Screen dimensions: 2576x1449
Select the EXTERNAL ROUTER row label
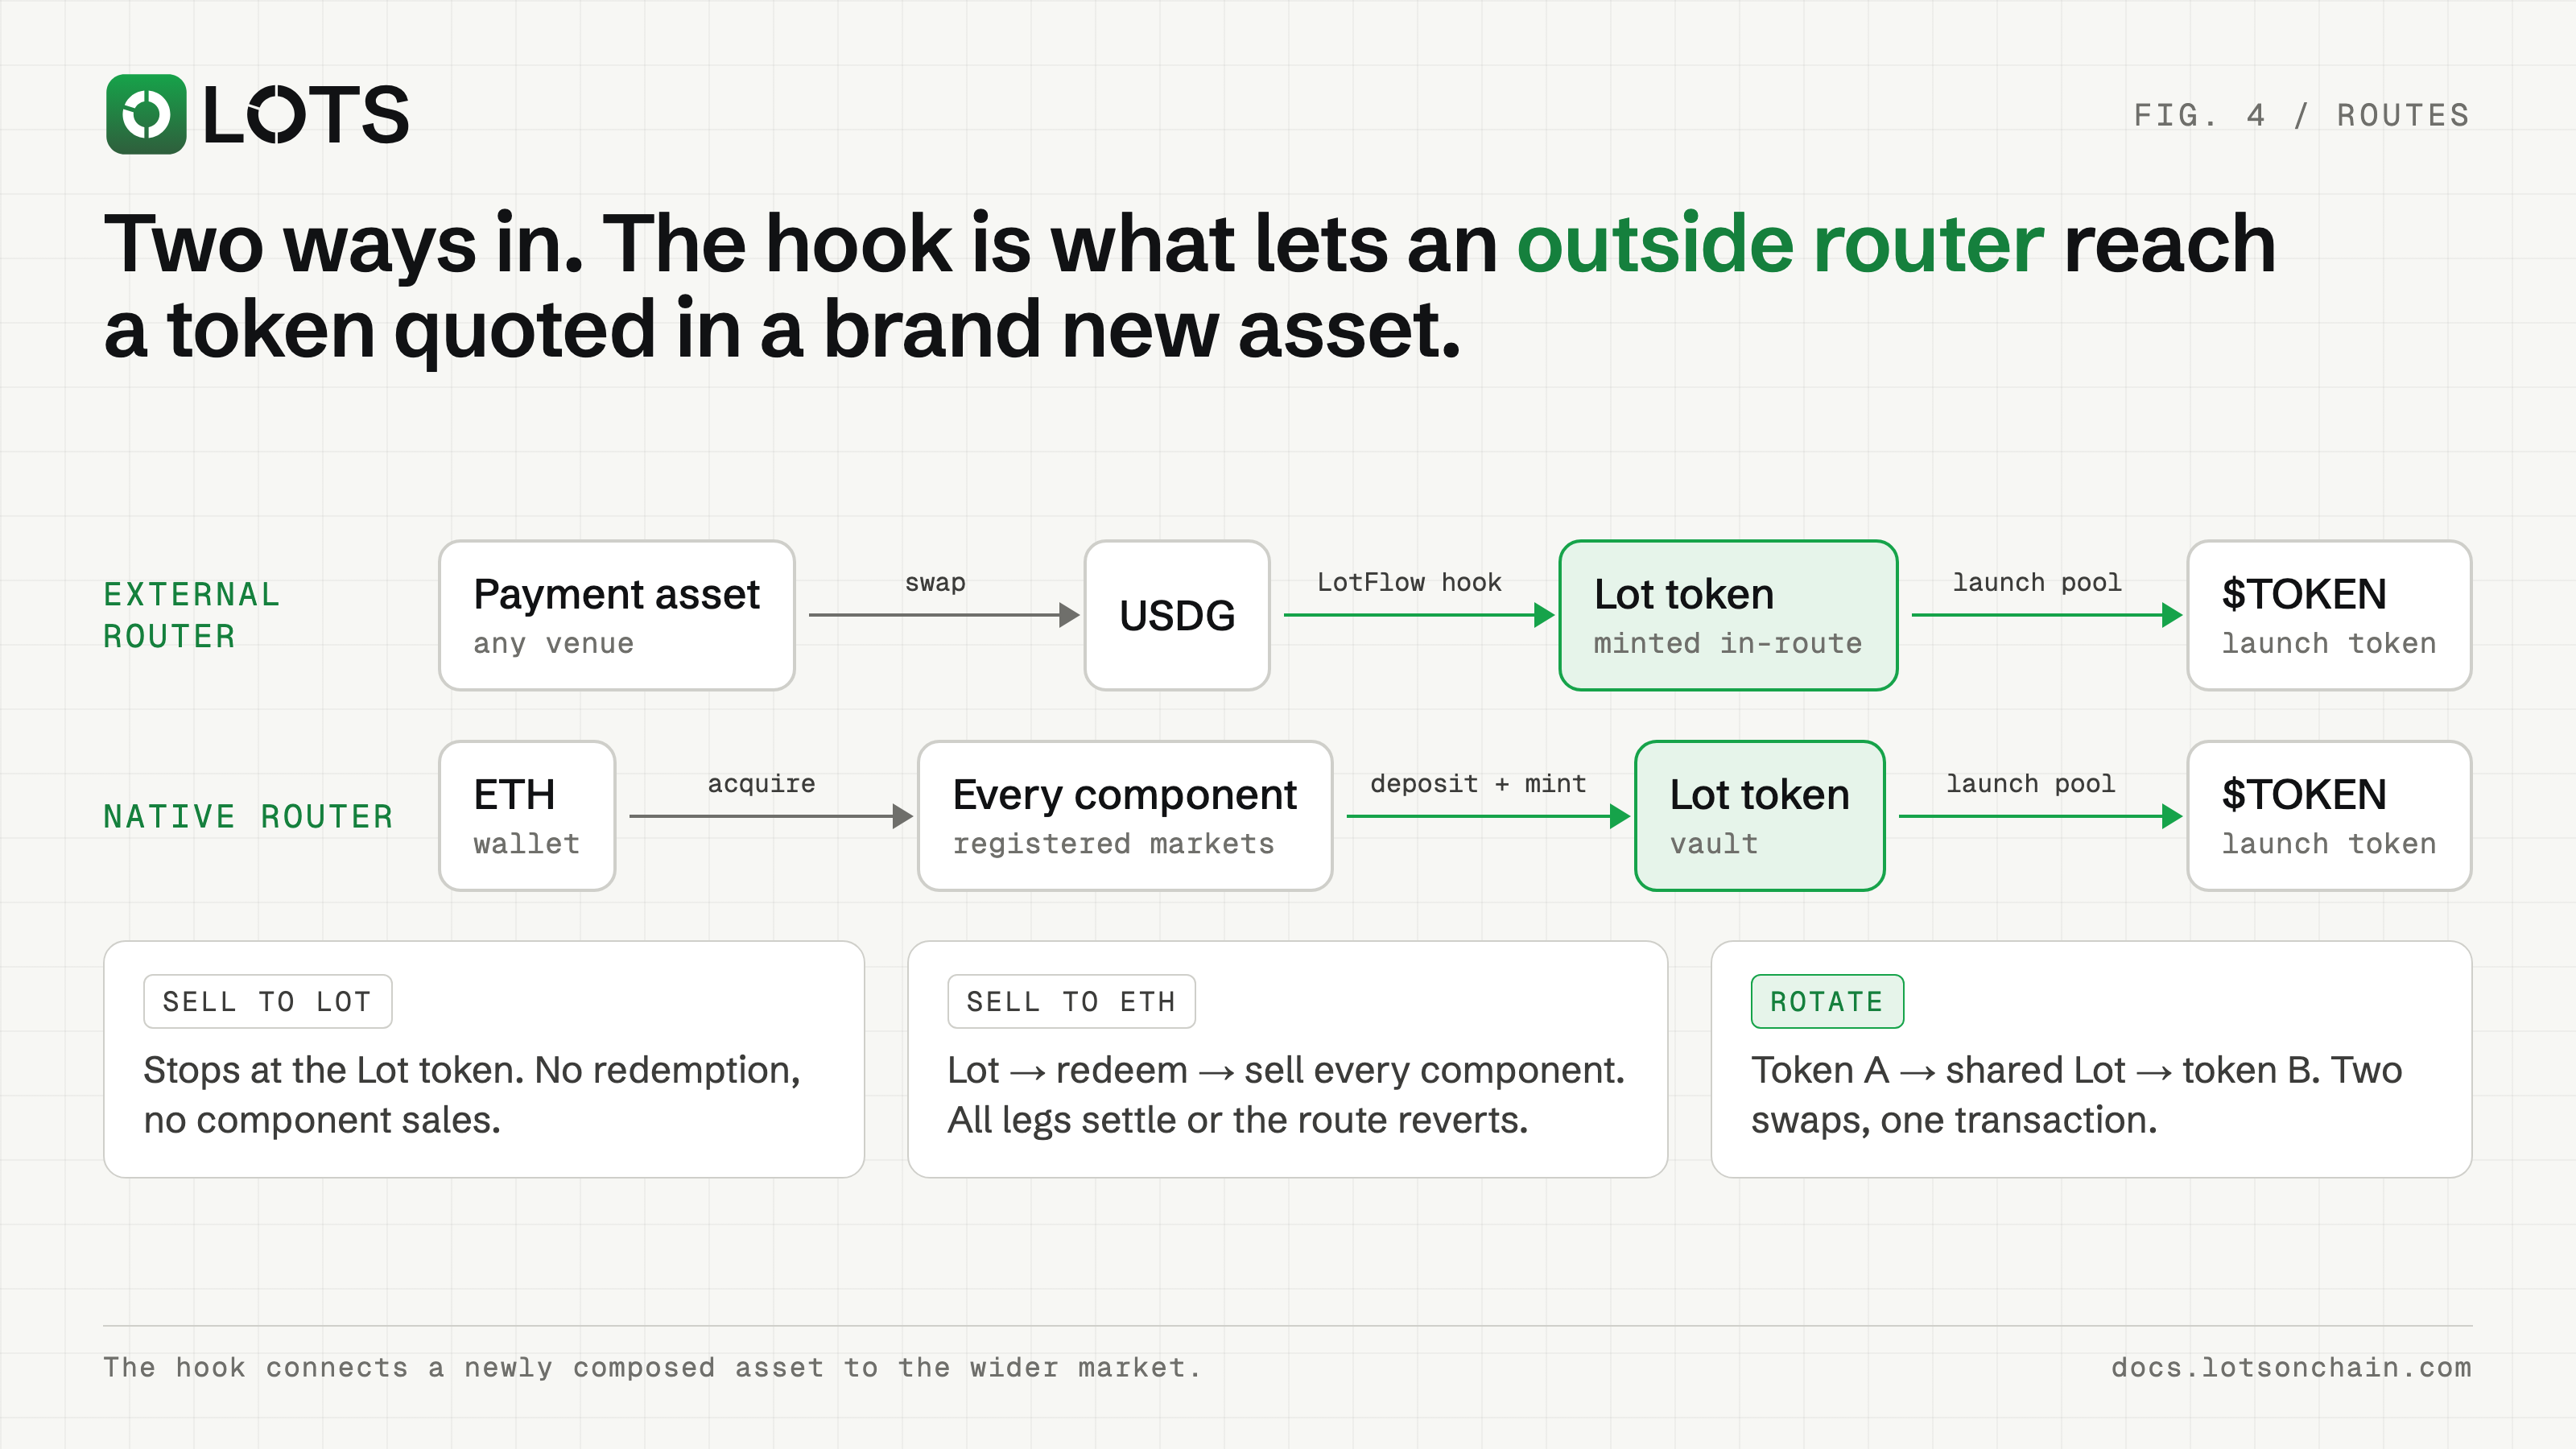point(192,615)
